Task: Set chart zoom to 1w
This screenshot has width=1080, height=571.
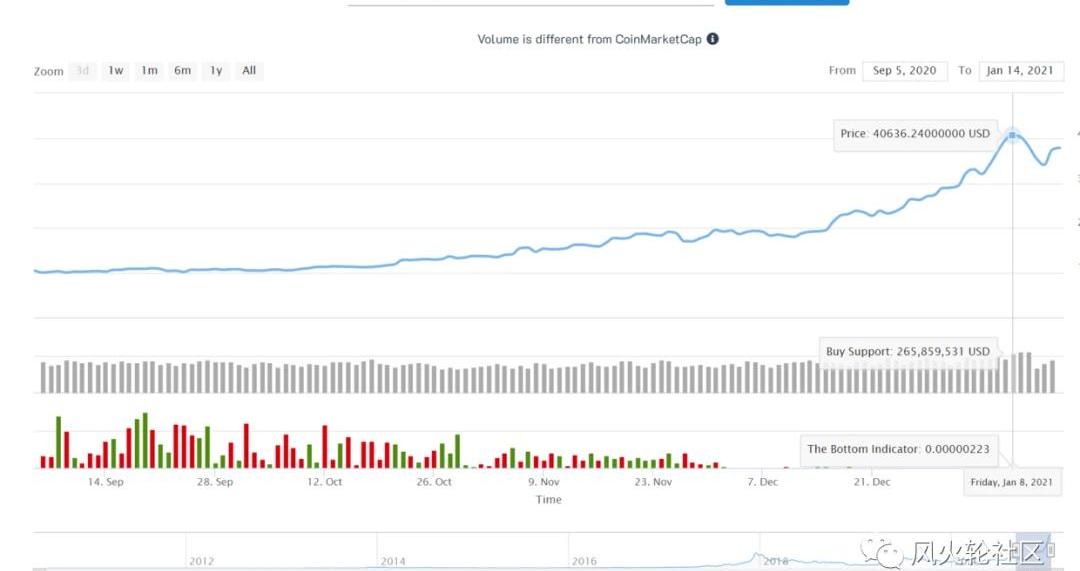Action: [x=116, y=71]
